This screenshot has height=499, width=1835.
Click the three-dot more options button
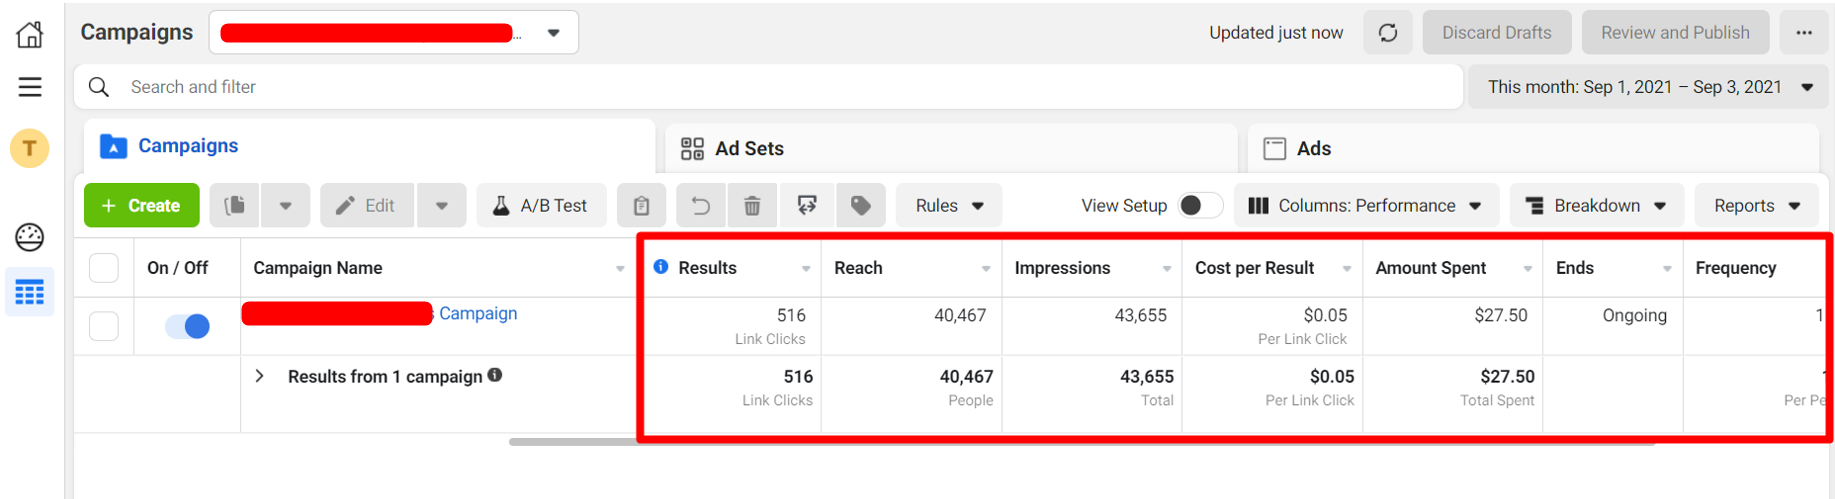1804,33
